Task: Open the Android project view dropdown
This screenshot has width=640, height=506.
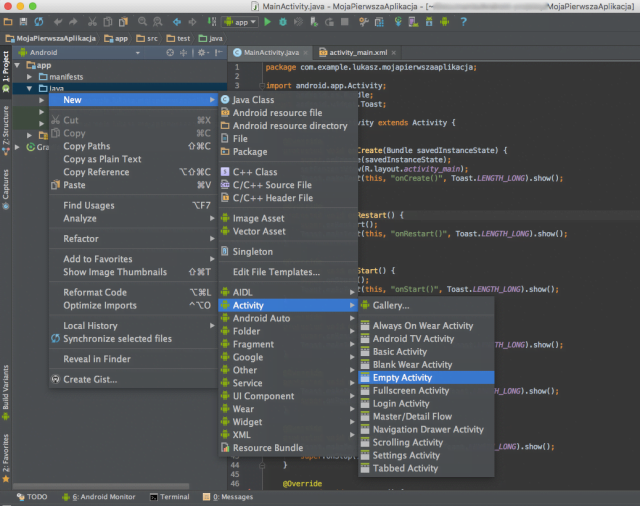Action: point(43,52)
